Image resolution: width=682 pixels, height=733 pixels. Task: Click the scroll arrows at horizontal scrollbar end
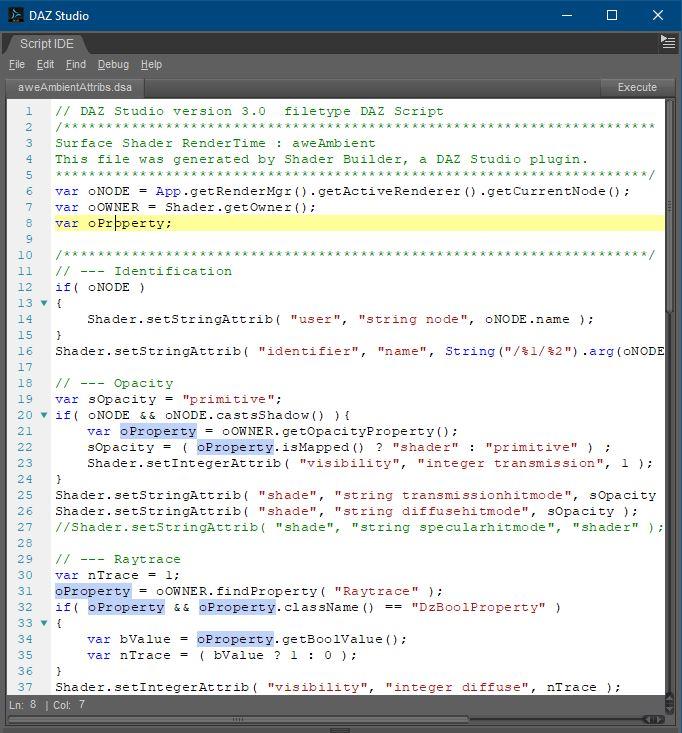(653, 719)
